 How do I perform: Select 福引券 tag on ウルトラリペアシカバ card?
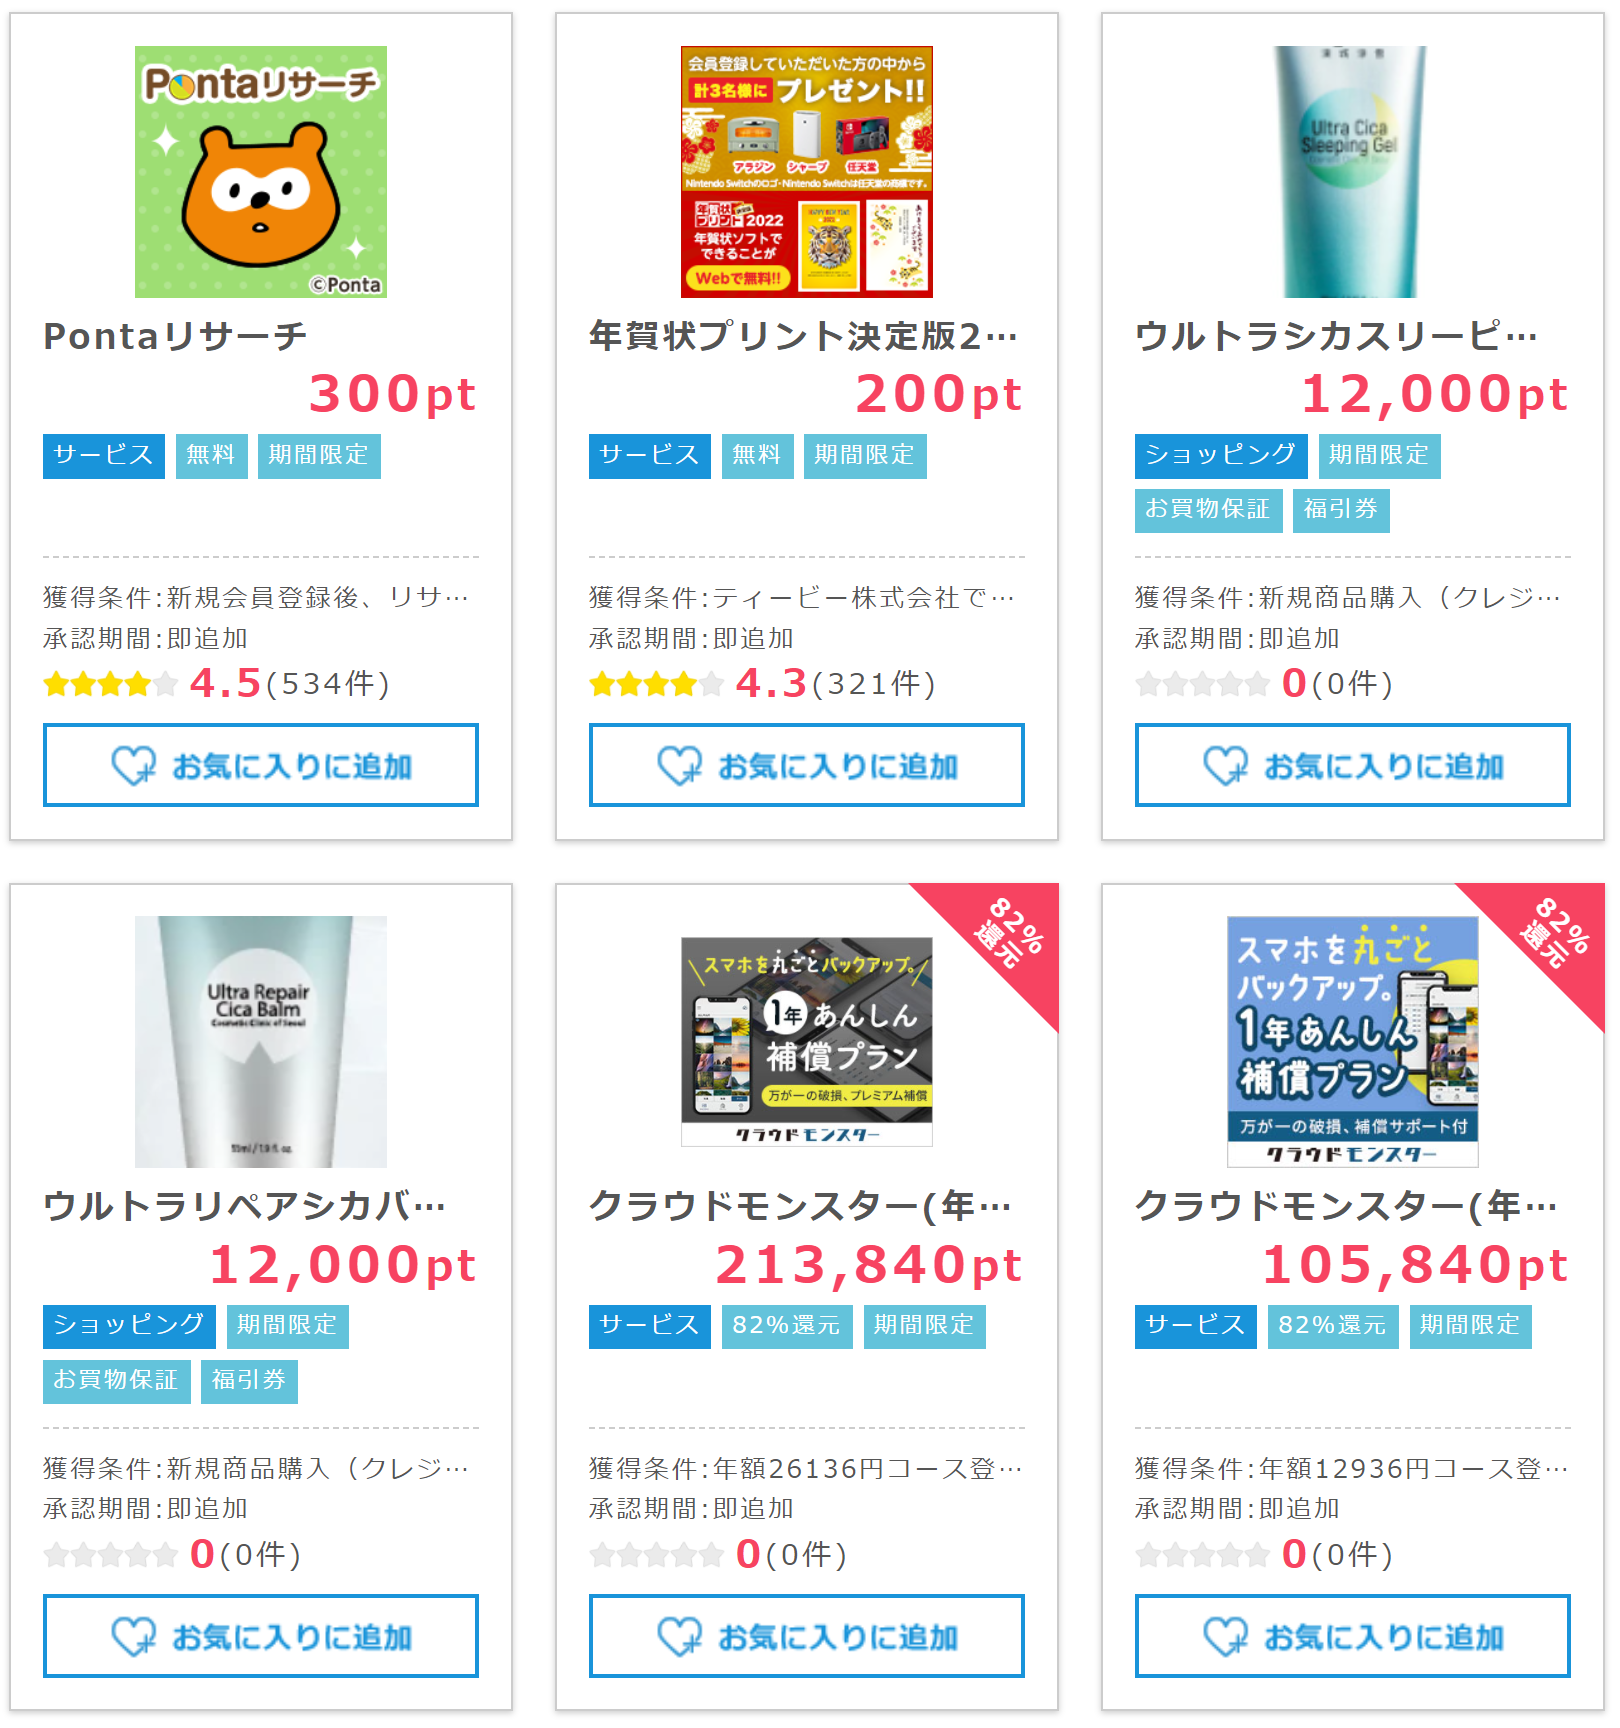(x=249, y=1381)
